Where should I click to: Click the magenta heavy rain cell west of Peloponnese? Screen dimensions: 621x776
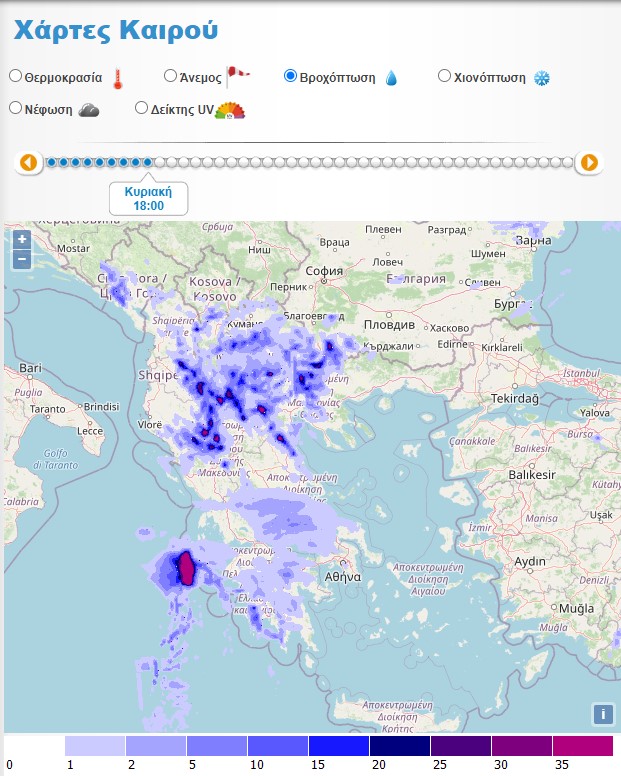(186, 569)
